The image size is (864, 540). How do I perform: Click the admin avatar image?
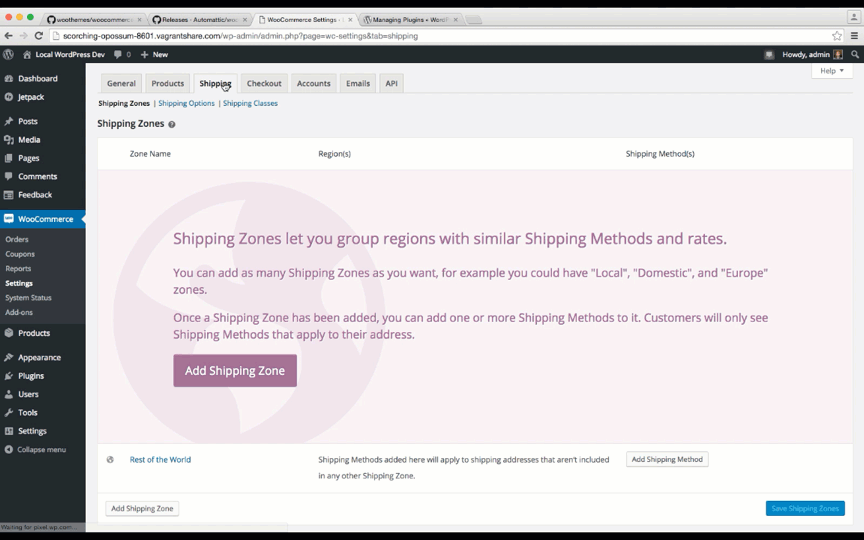pyautogui.click(x=838, y=55)
